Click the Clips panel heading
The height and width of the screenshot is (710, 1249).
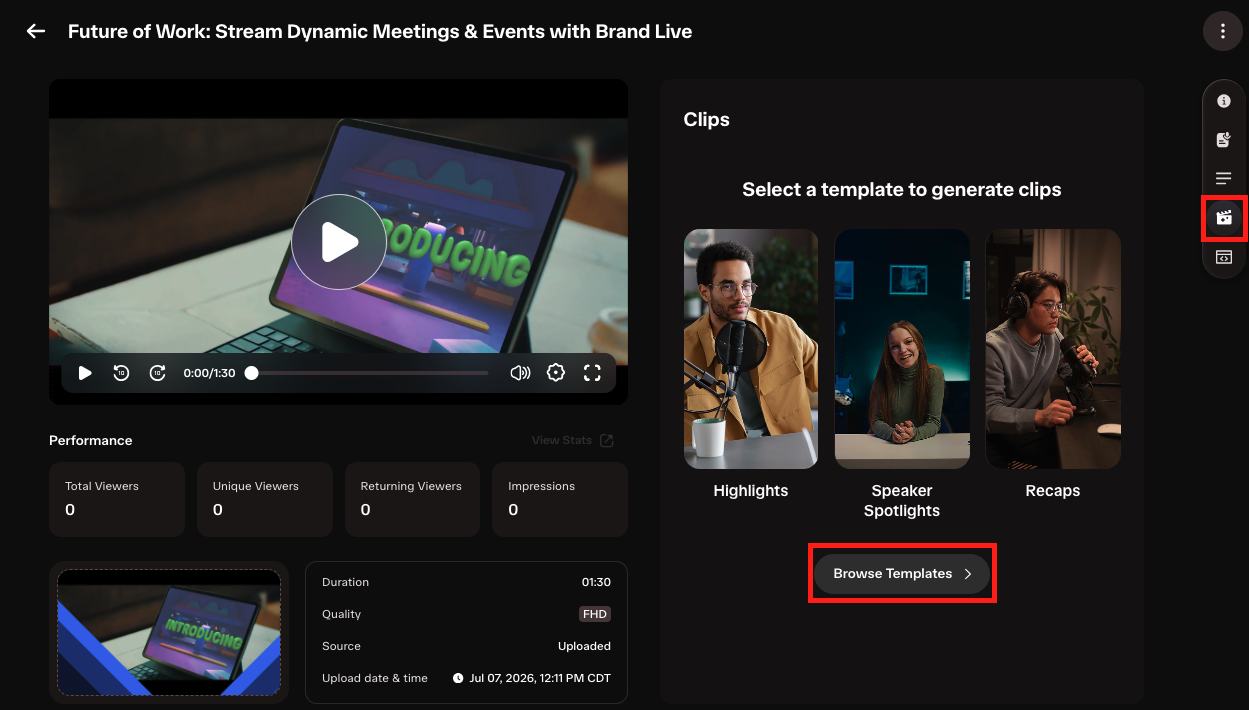tap(707, 119)
